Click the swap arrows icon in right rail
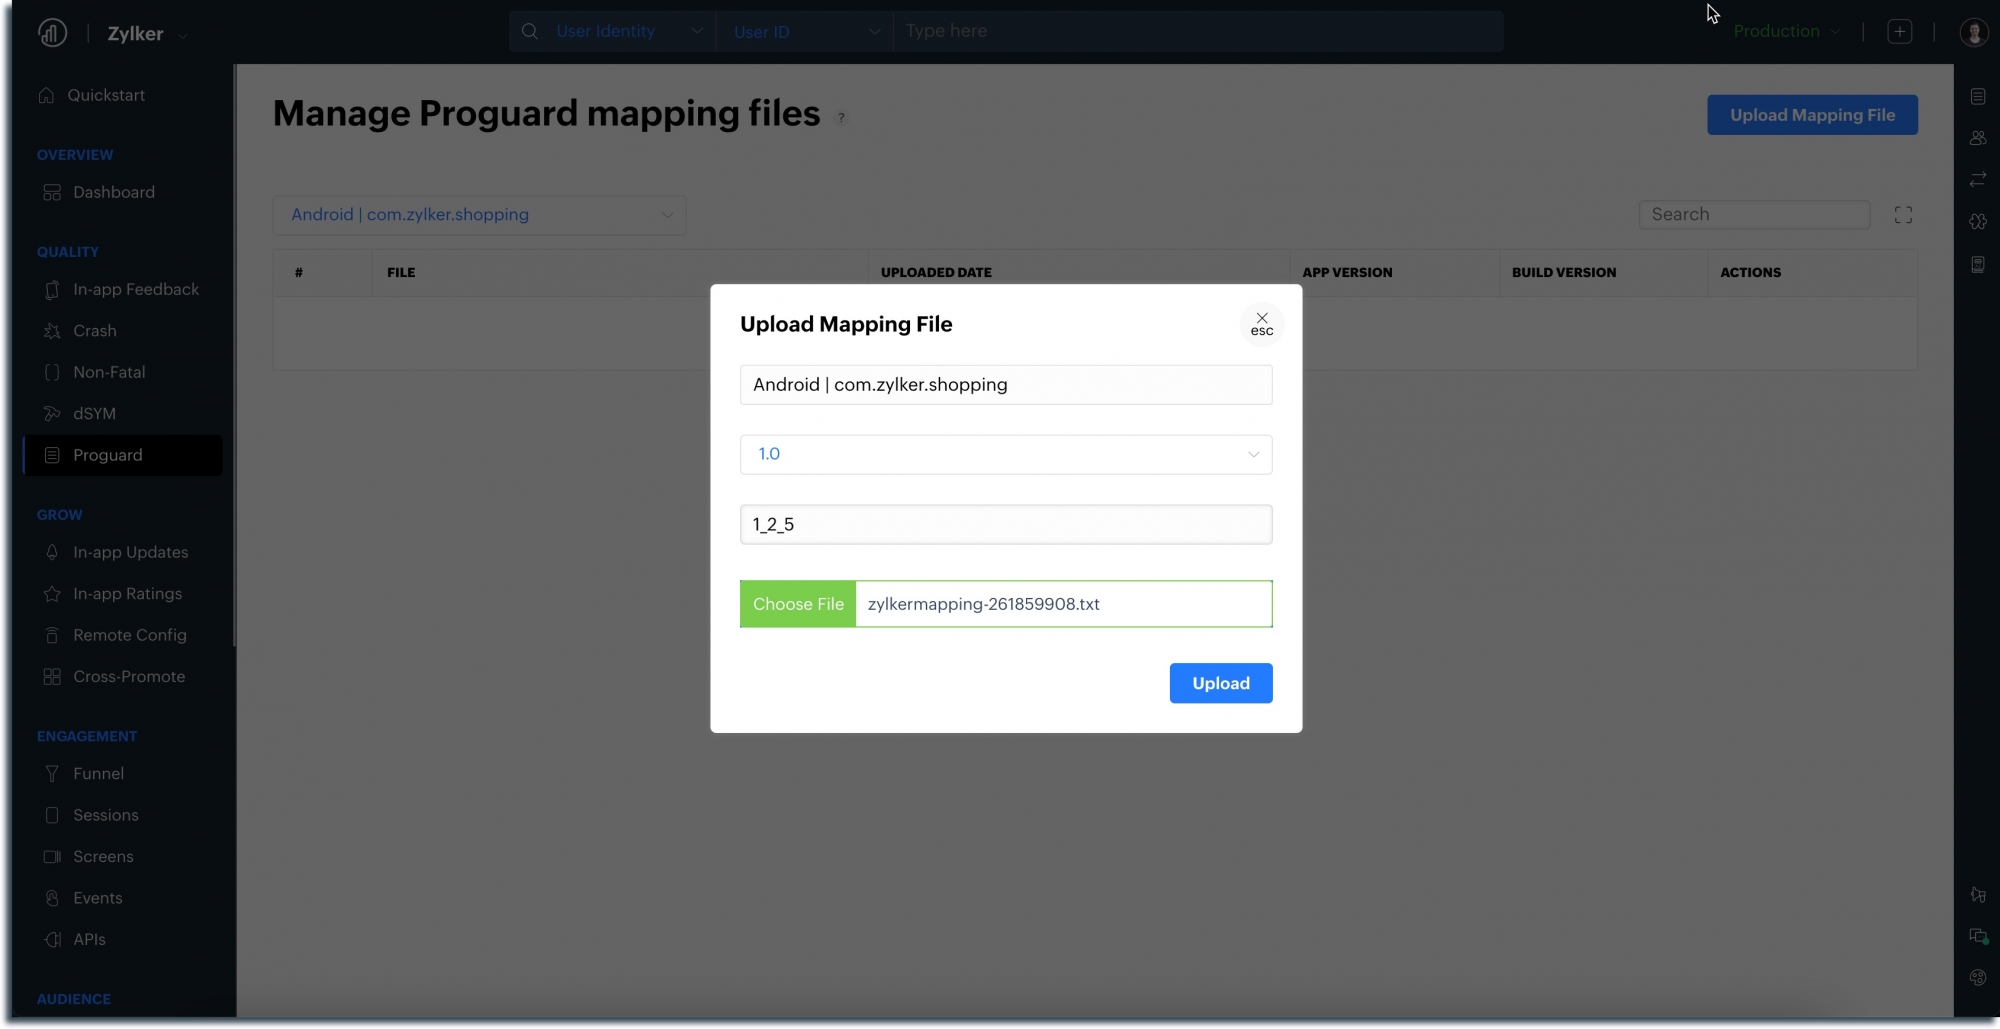The height and width of the screenshot is (1029, 2000). [x=1978, y=180]
